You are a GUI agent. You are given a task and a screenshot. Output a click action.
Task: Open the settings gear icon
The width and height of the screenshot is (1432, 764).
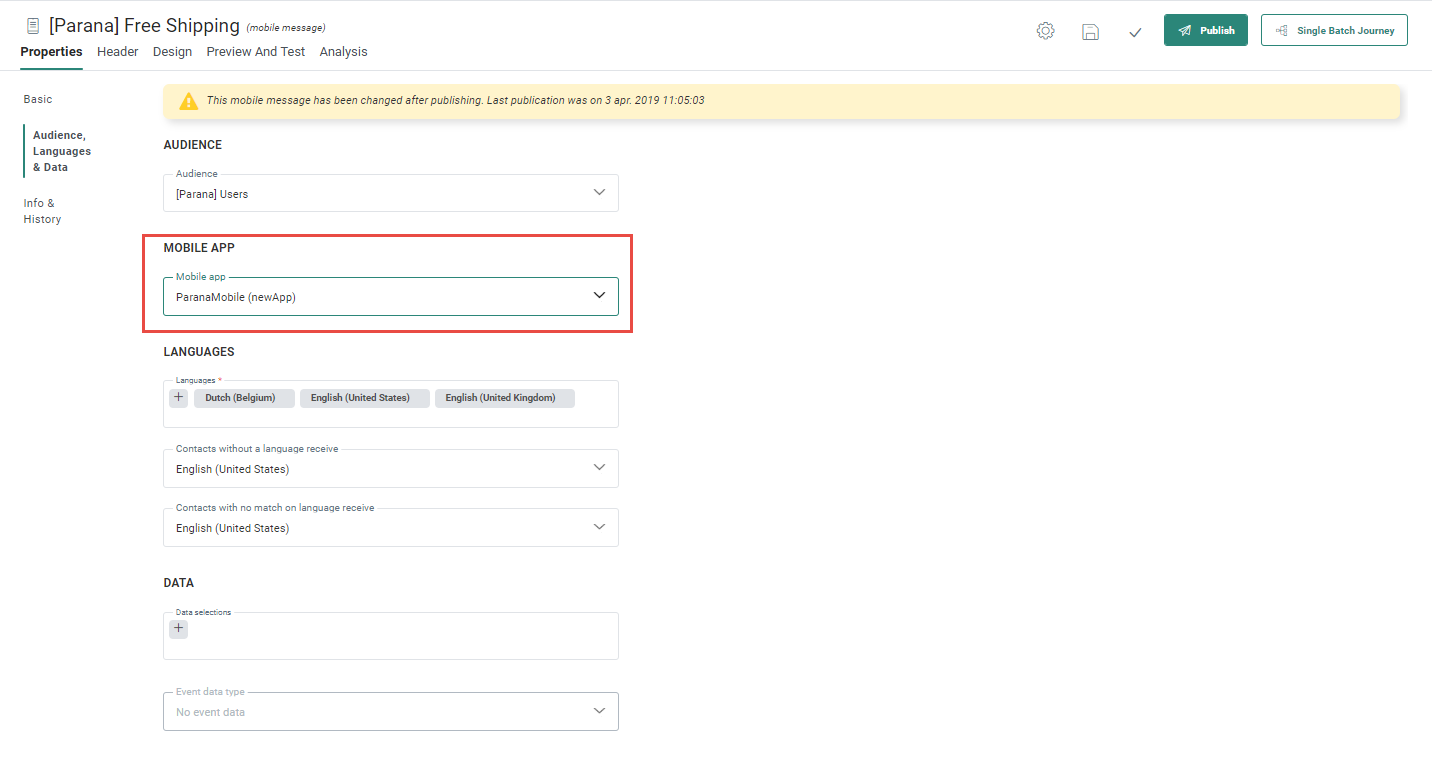pos(1045,31)
